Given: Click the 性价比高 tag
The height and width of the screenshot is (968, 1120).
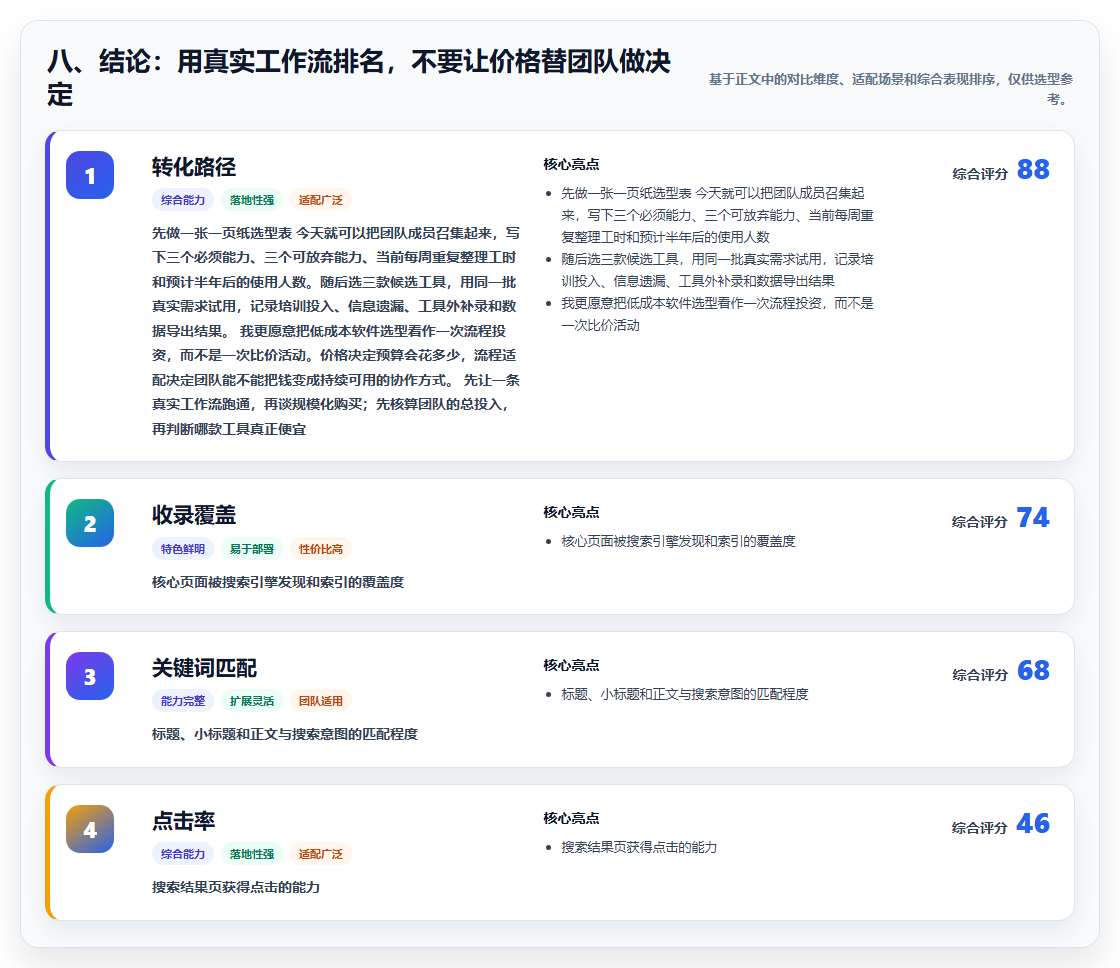Looking at the screenshot, I should [321, 549].
